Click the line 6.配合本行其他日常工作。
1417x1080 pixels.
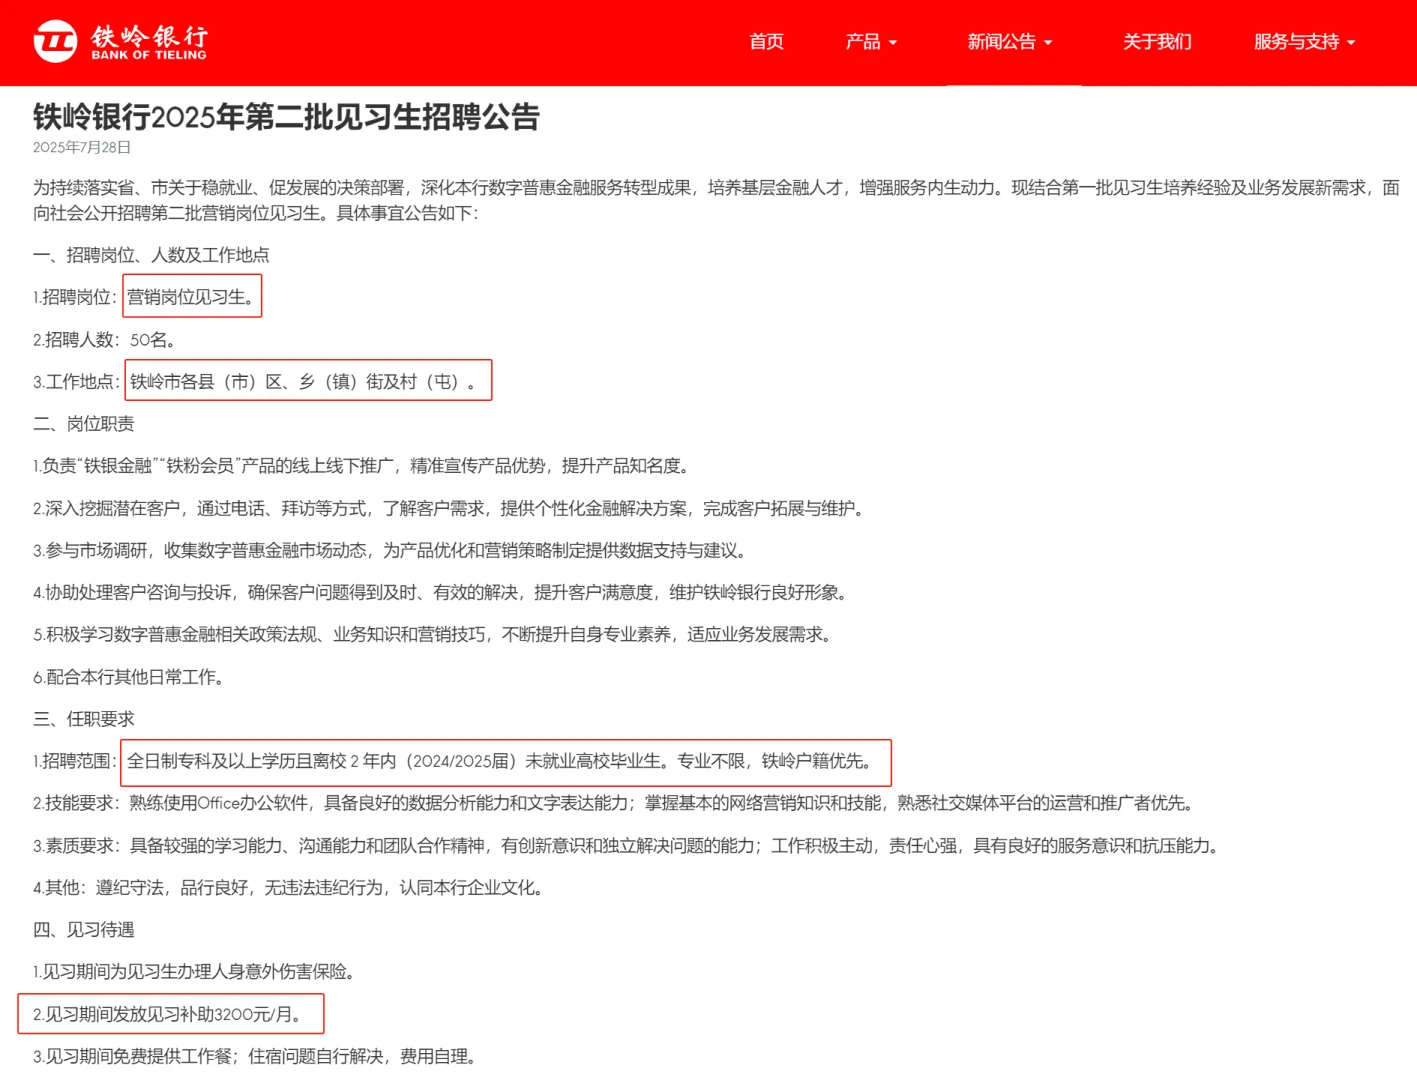coord(129,678)
